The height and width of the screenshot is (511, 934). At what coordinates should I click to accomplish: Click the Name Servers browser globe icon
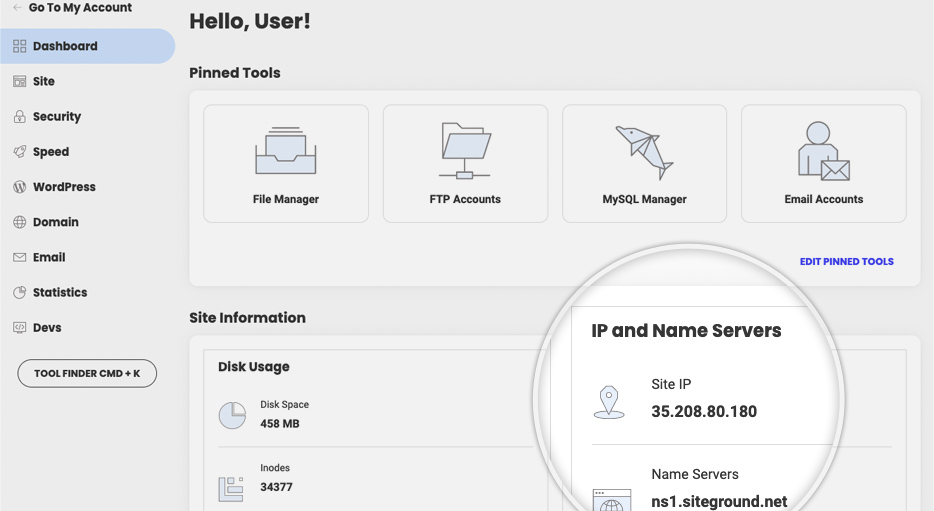click(x=612, y=500)
